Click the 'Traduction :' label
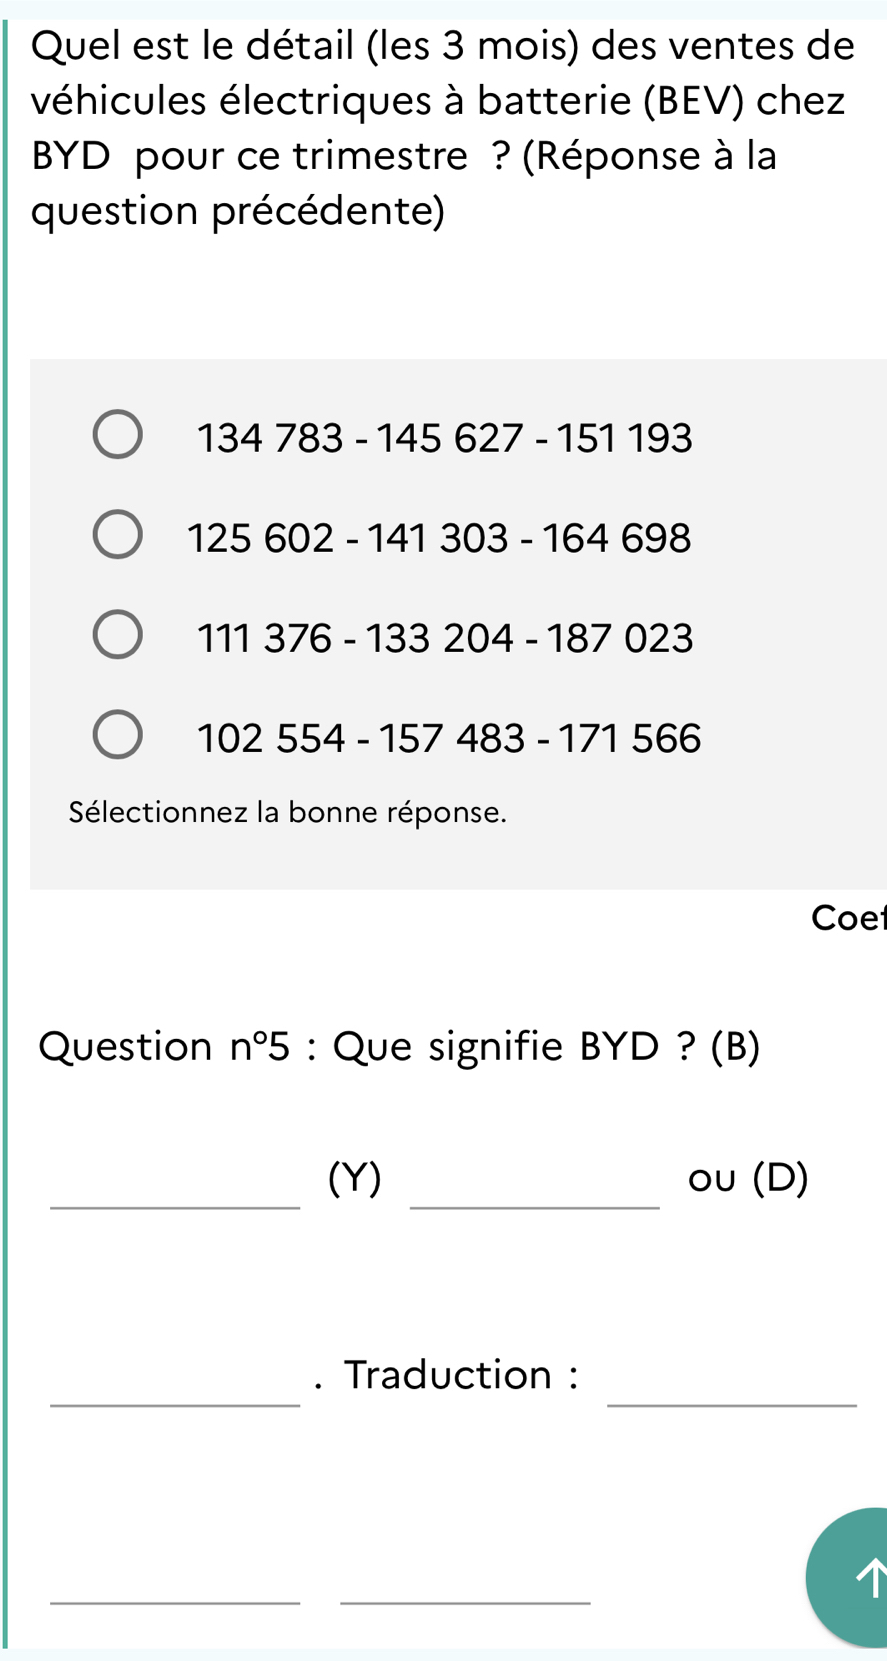Screen dimensions: 887x1661 [x=461, y=1375]
